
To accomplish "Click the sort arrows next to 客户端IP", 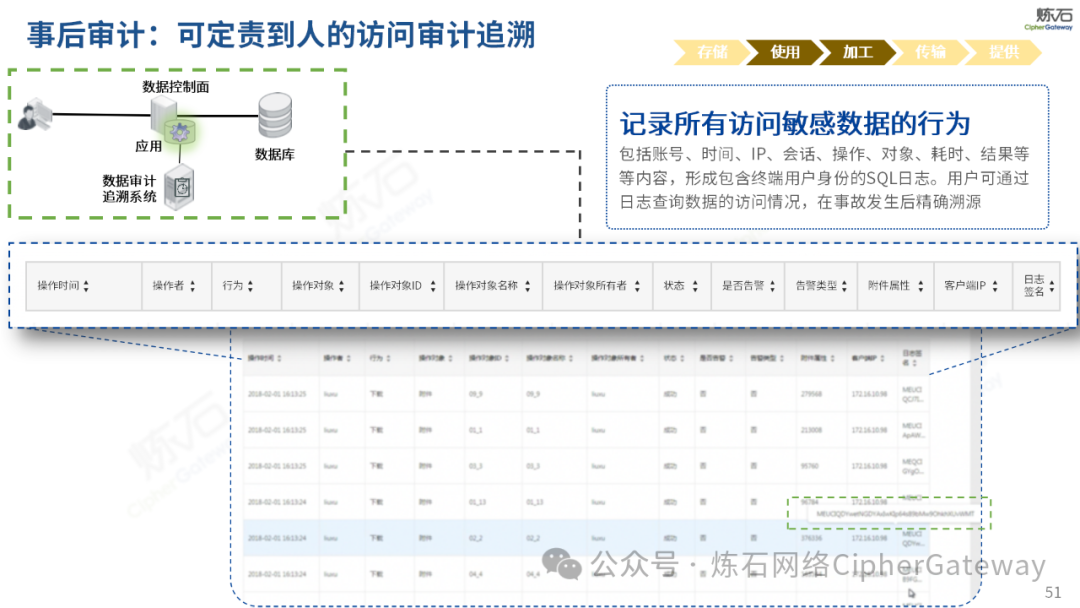I will [x=995, y=286].
